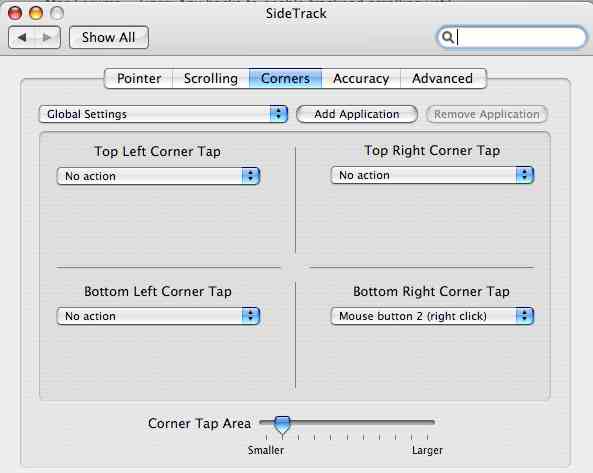Click the red close window button

pos(15,13)
